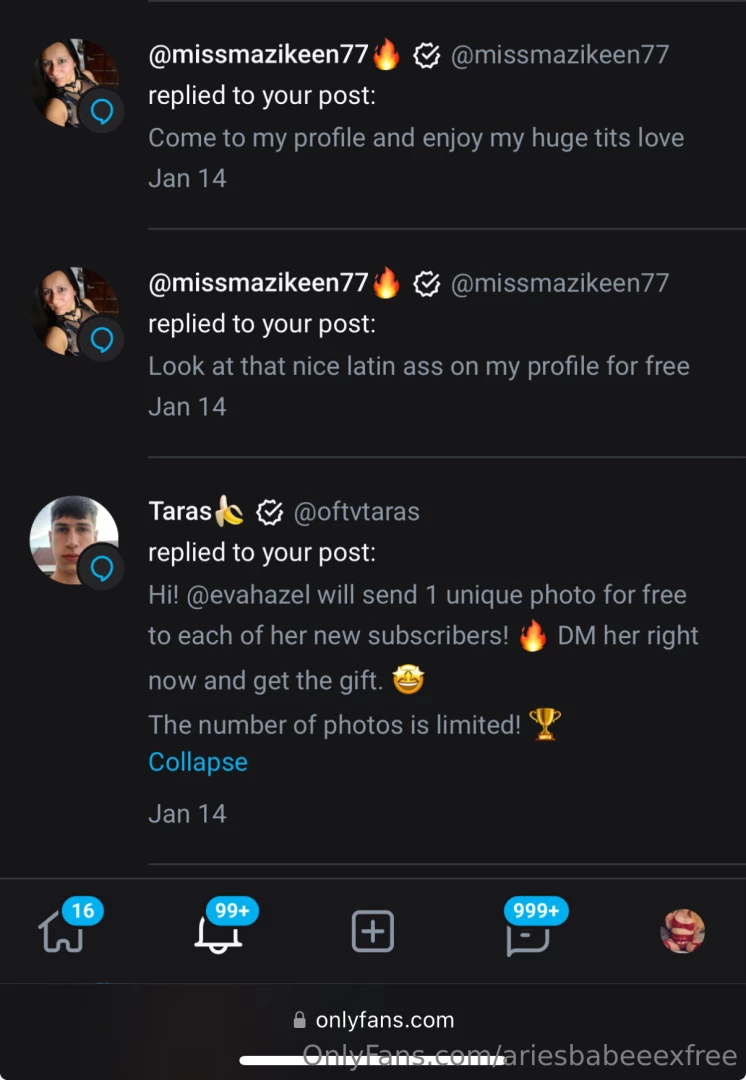
Task: Tap the onlyfans.com address bar
Action: [x=373, y=1020]
